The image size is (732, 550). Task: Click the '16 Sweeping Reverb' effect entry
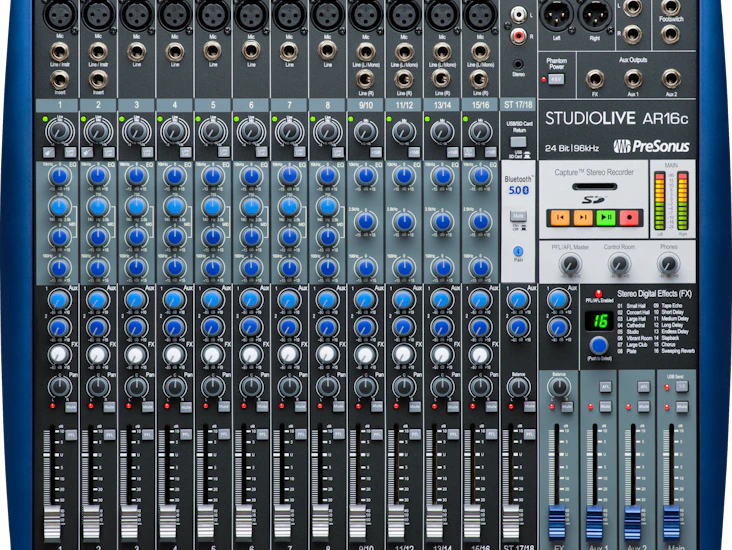tap(674, 351)
